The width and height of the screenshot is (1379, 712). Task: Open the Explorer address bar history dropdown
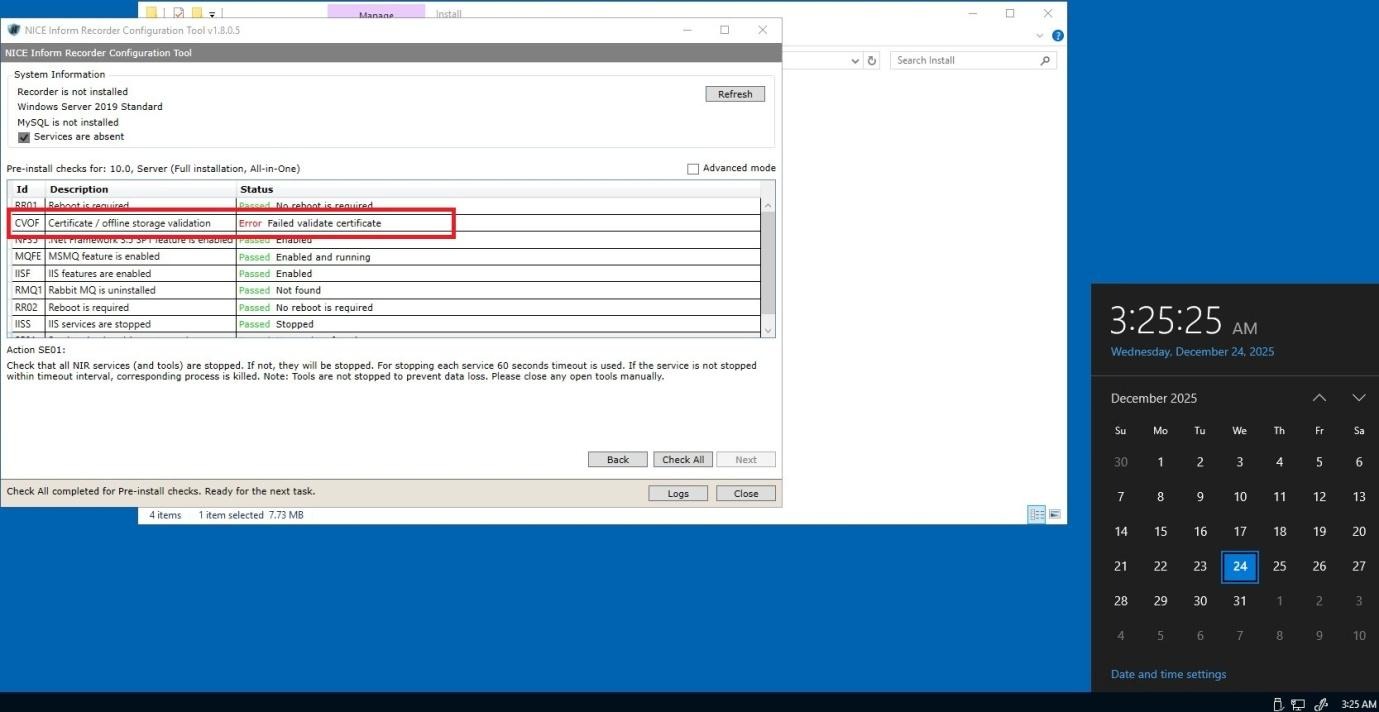click(854, 61)
